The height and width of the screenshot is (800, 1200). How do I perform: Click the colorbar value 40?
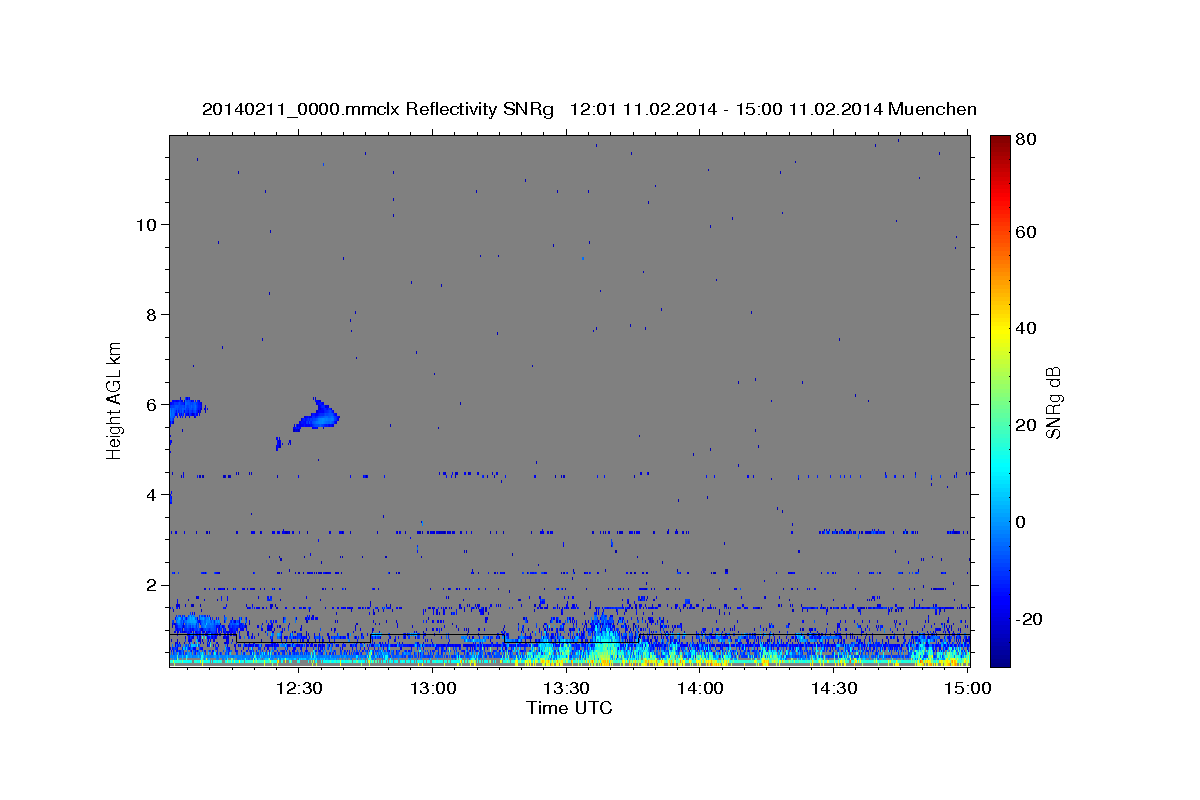point(1025,329)
